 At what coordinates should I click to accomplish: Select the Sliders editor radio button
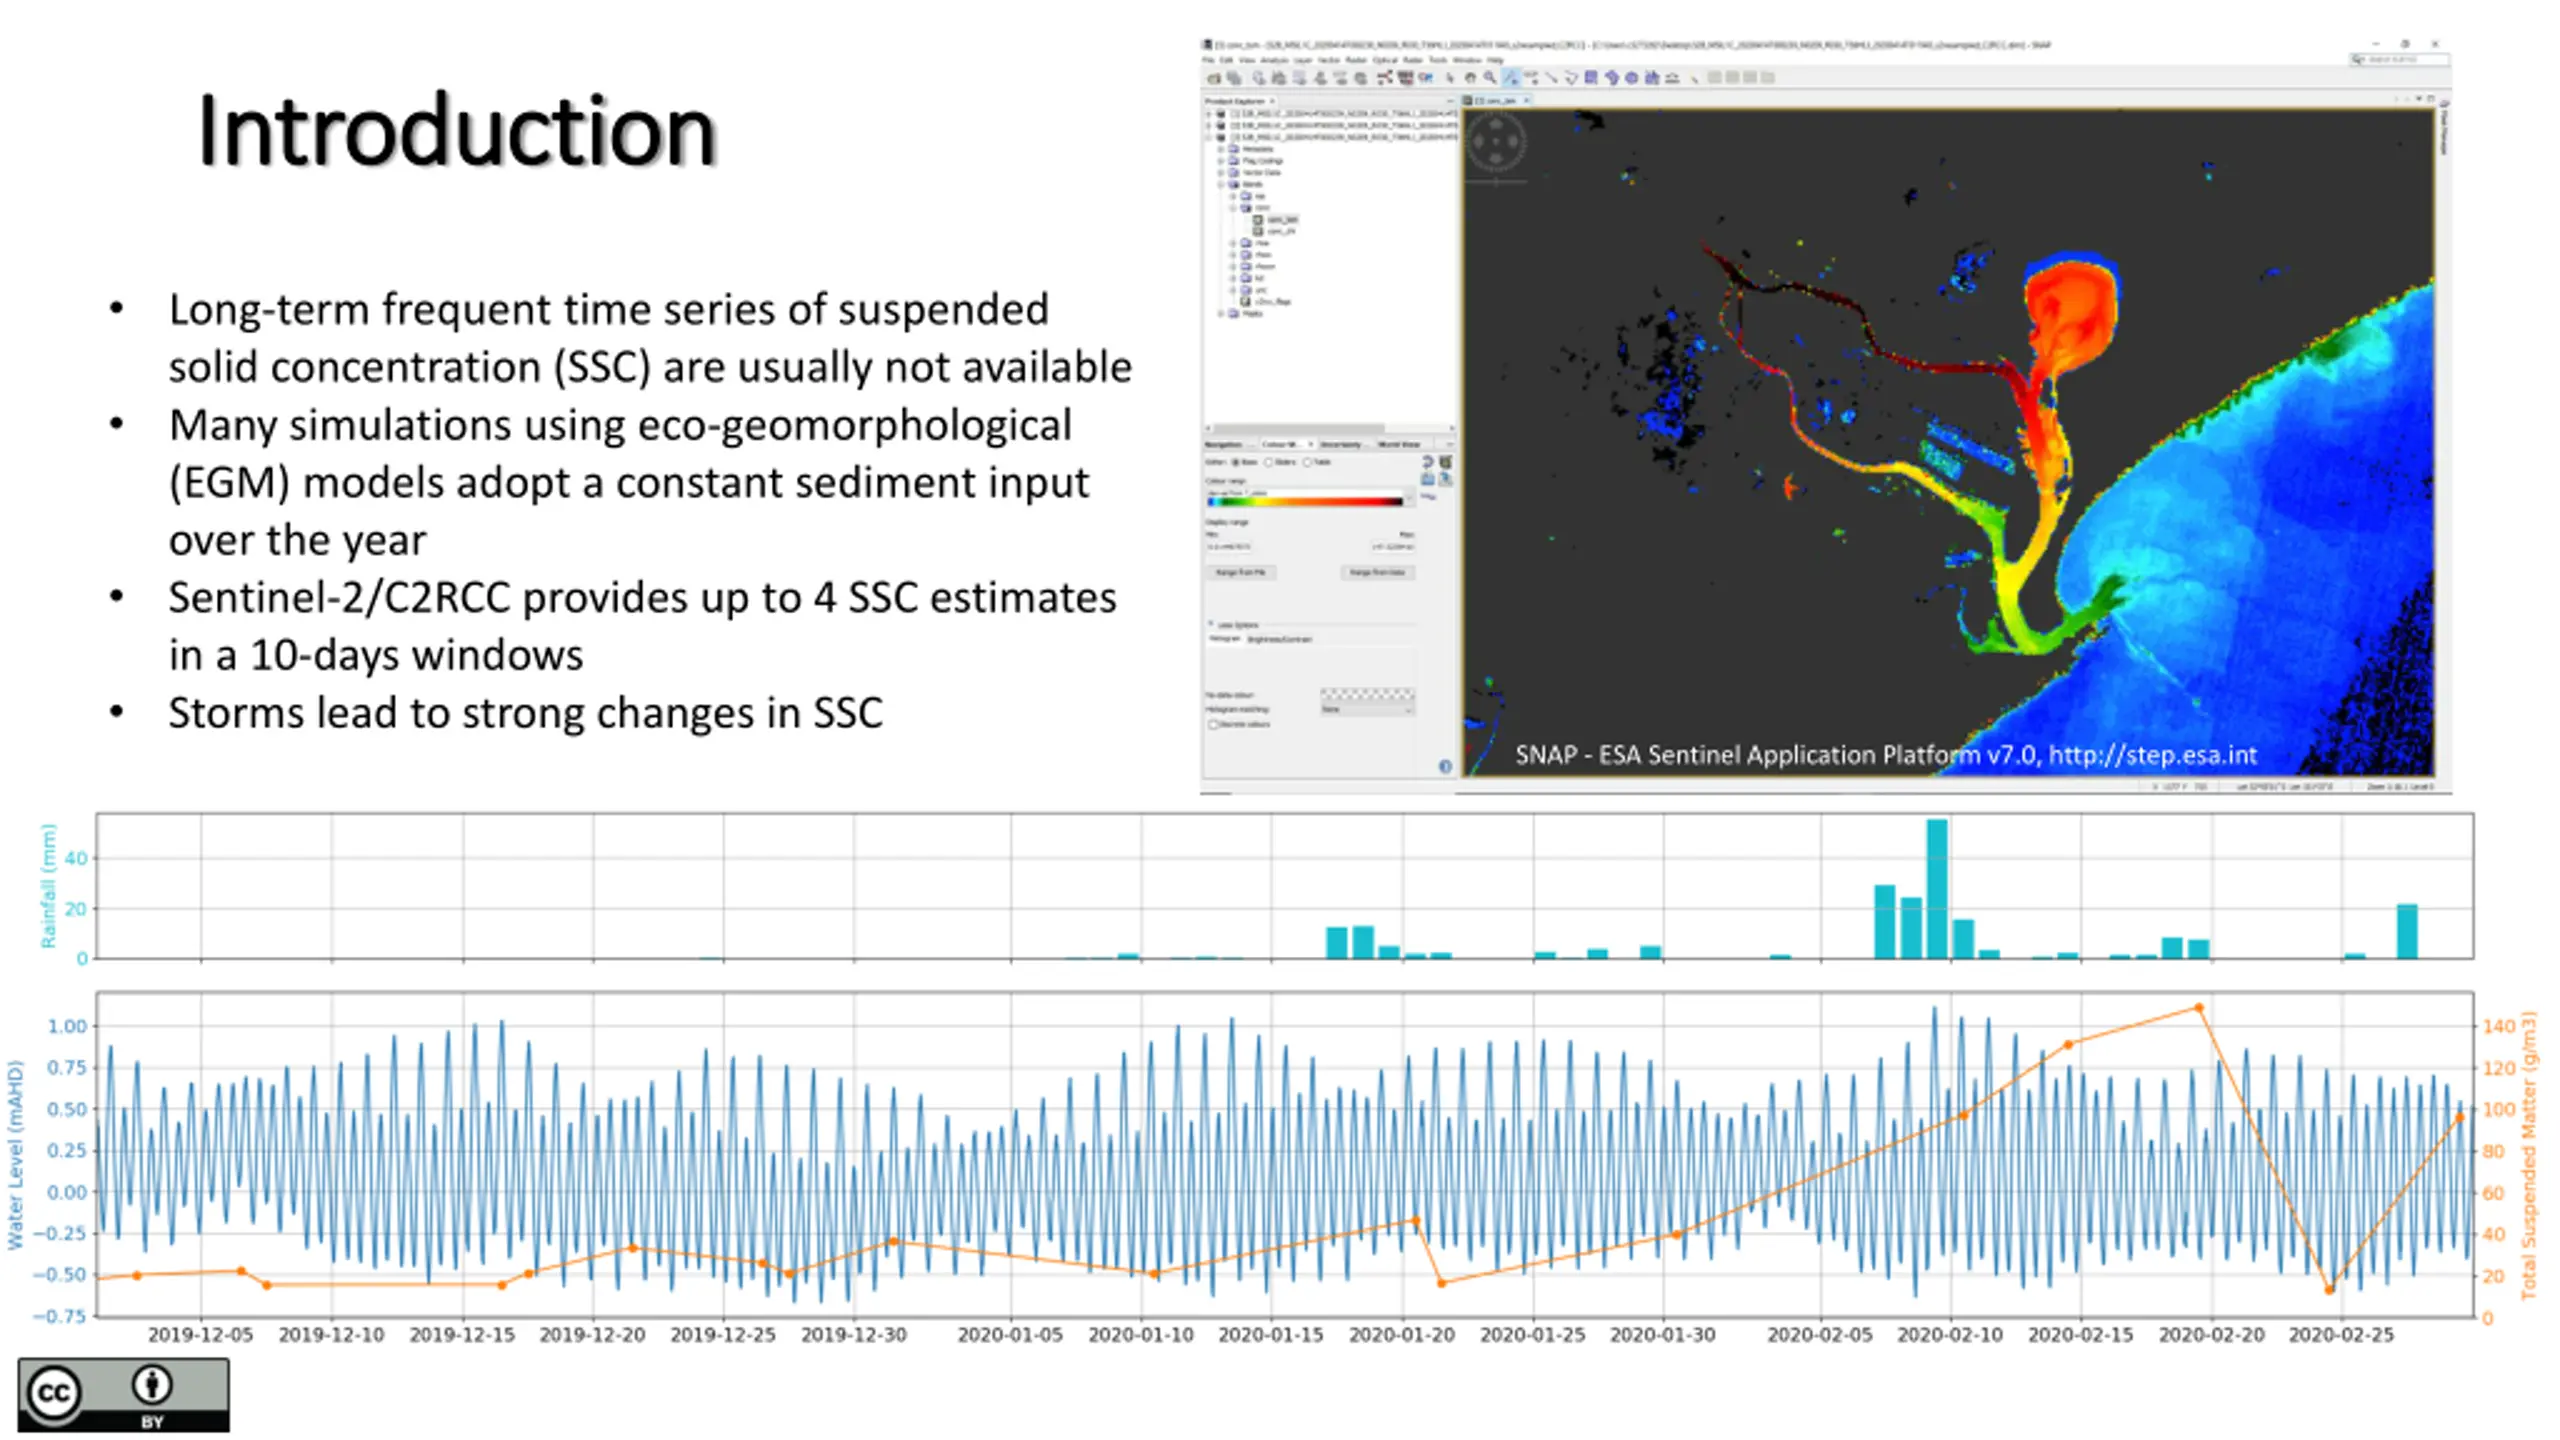coord(1270,462)
